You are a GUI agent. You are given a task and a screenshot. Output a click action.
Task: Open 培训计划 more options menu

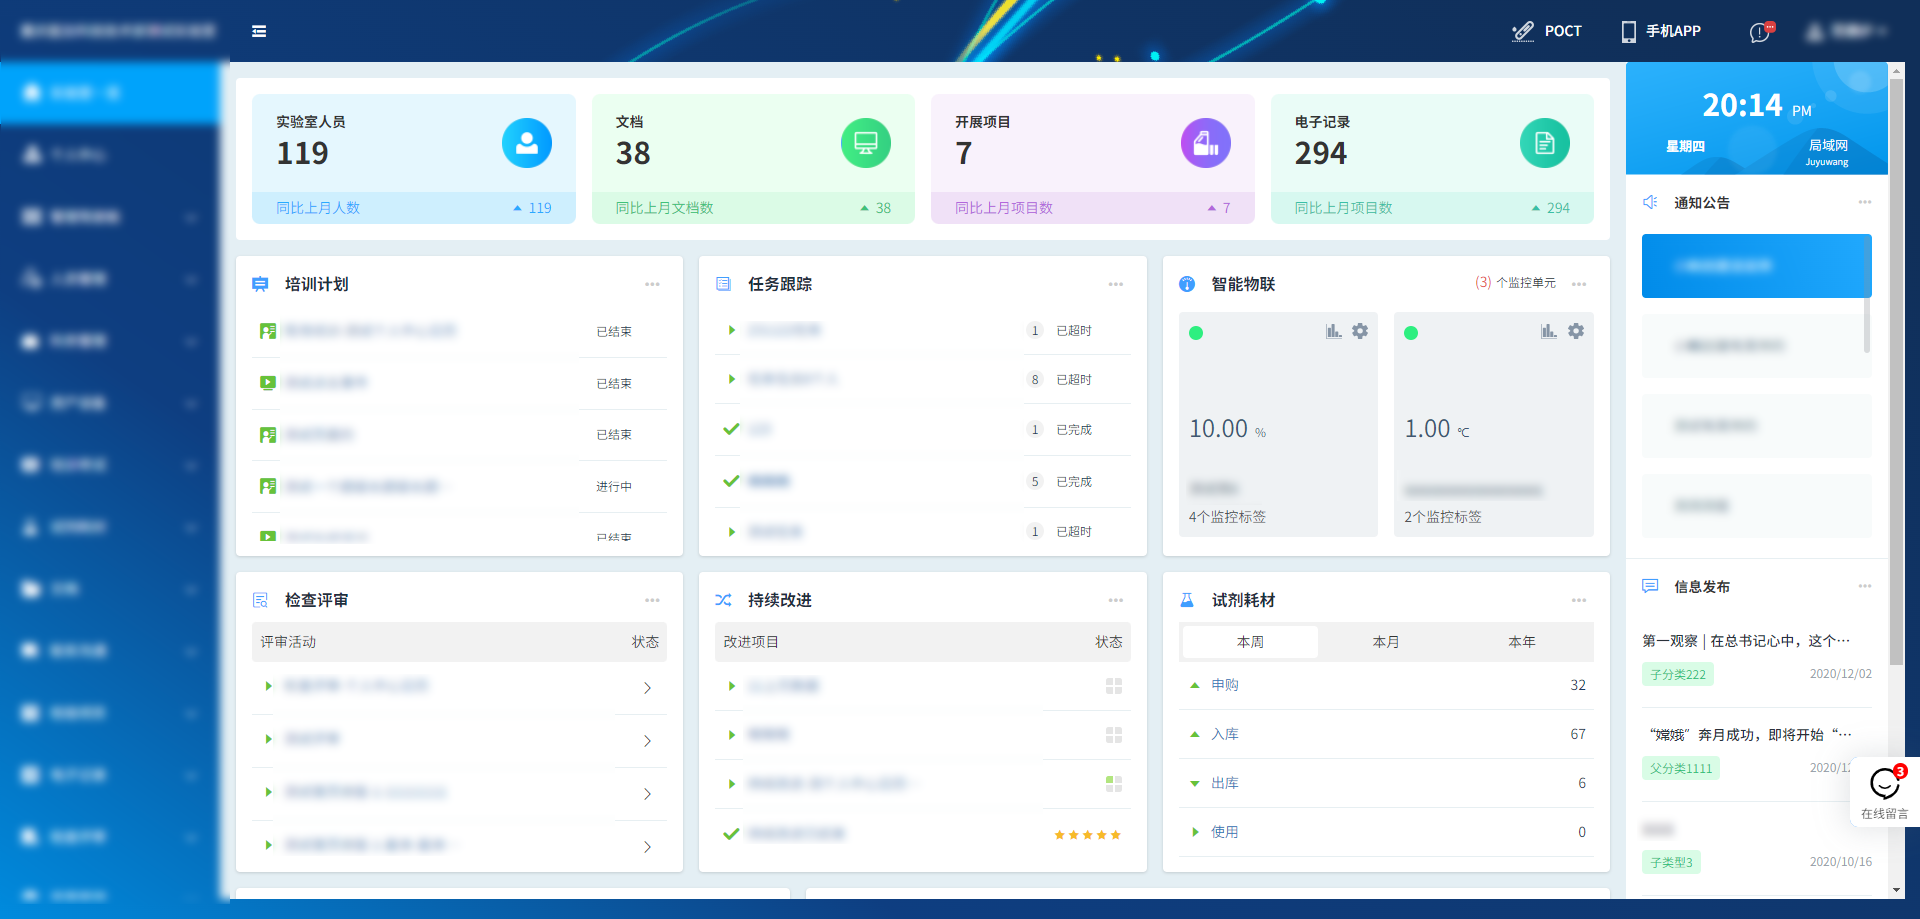652,285
